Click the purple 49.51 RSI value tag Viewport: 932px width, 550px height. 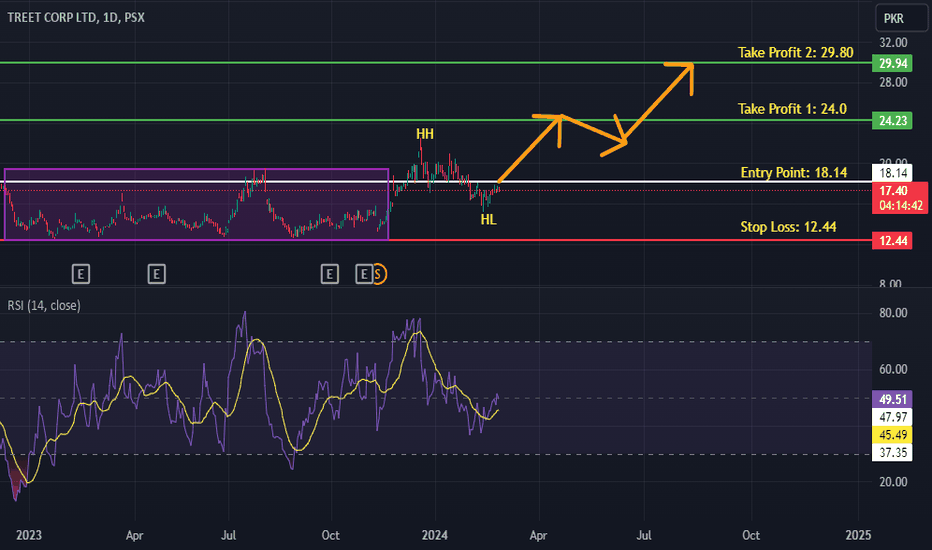click(892, 399)
